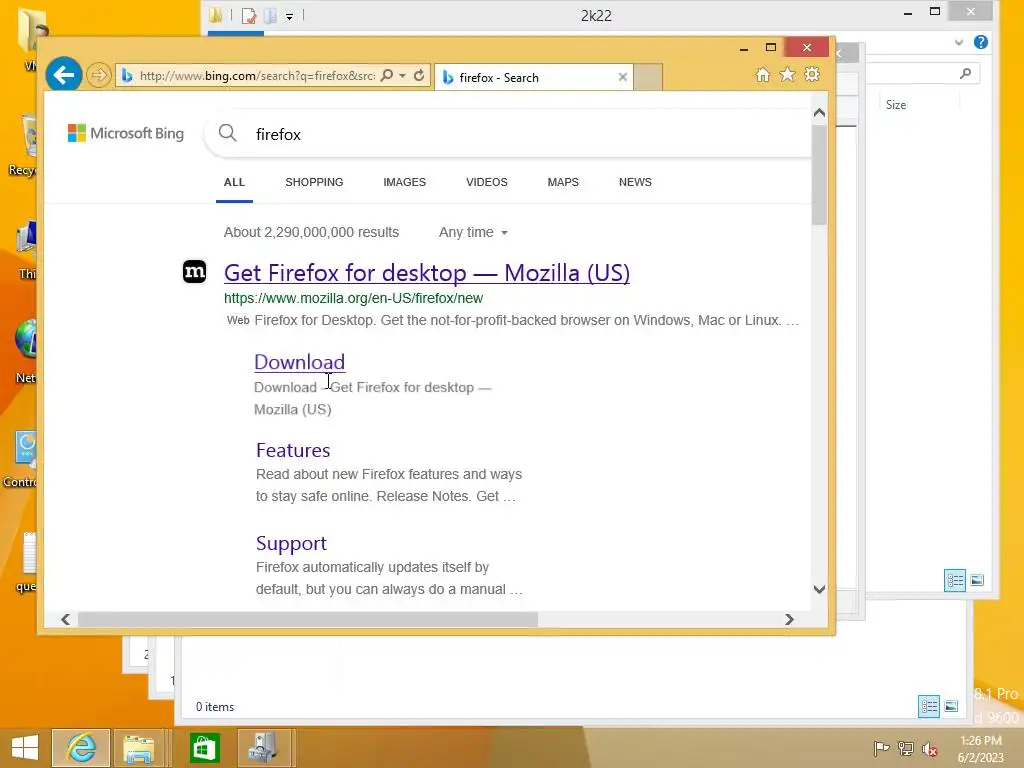Switch to large icons view in 2k22 window
1024x768 pixels.
point(977,580)
